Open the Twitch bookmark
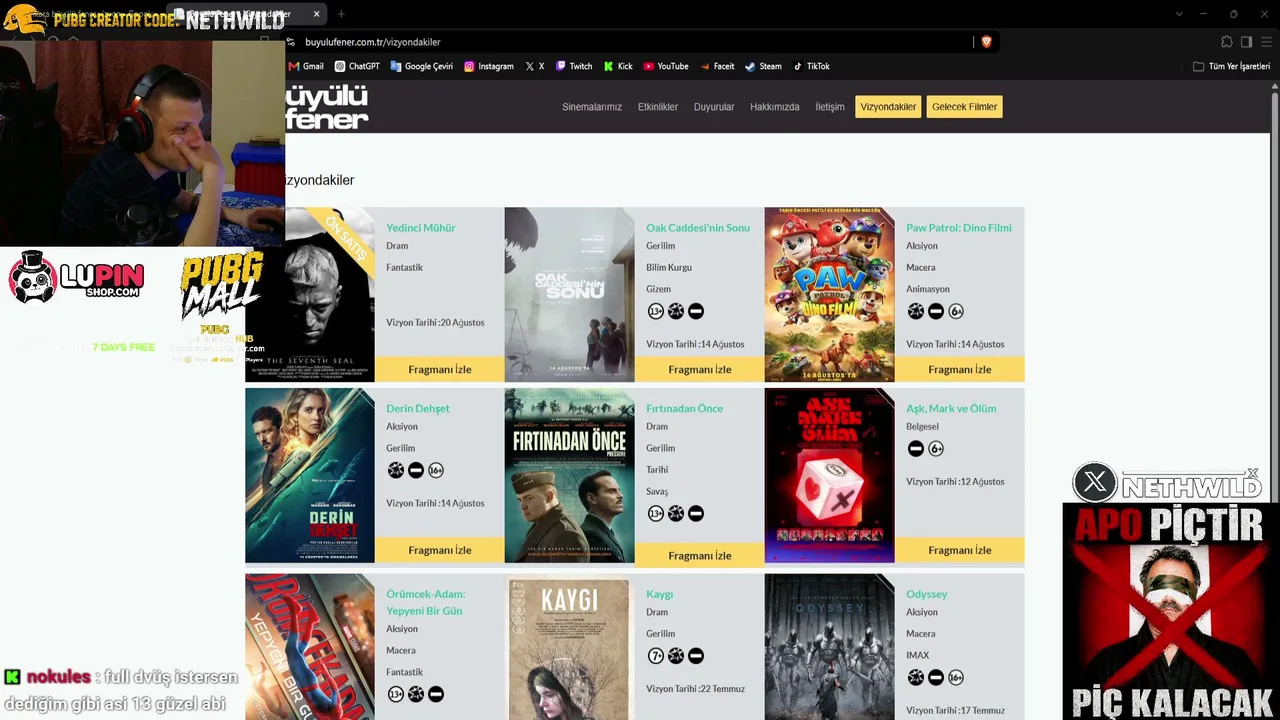The image size is (1280, 720). pos(574,66)
